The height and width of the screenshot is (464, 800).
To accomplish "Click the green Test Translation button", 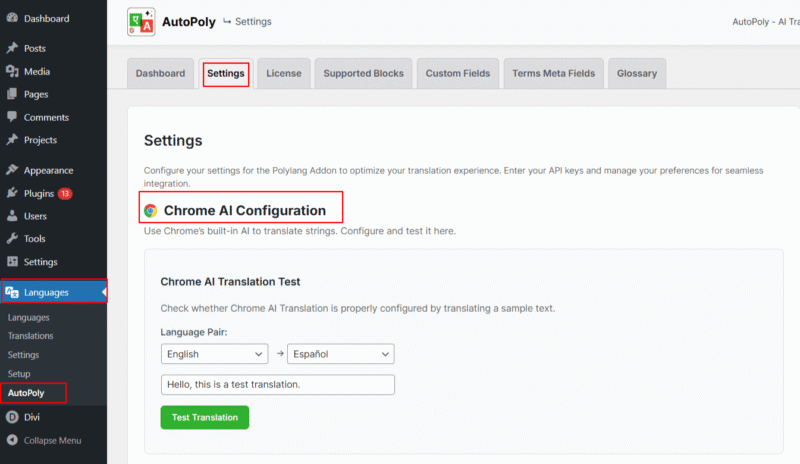I will tap(205, 418).
